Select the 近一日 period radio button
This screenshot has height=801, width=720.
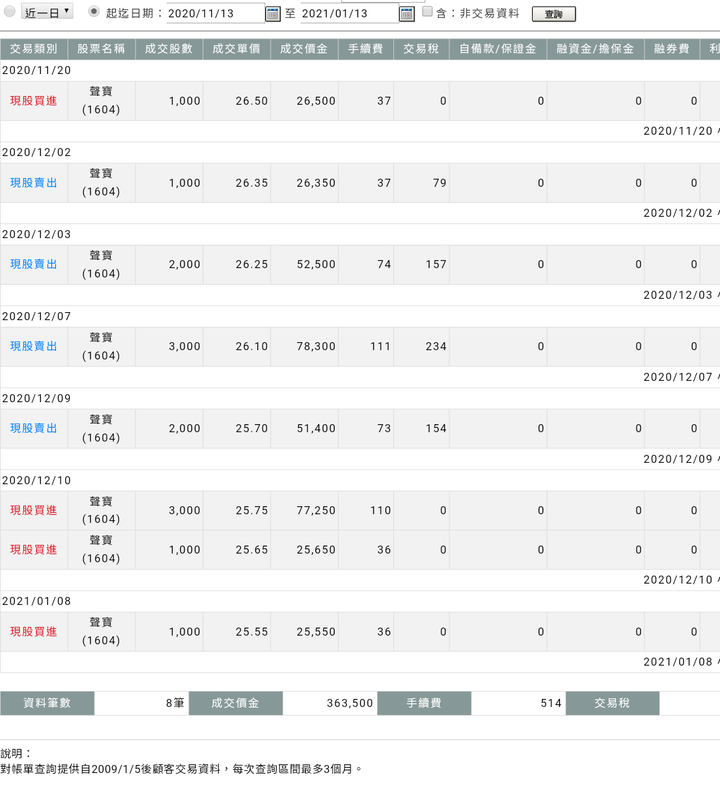point(9,11)
